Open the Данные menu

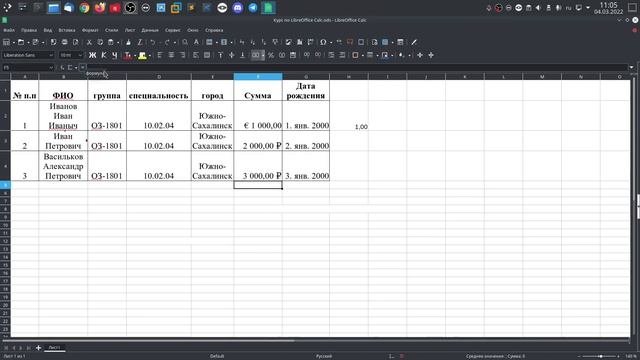tap(150, 30)
